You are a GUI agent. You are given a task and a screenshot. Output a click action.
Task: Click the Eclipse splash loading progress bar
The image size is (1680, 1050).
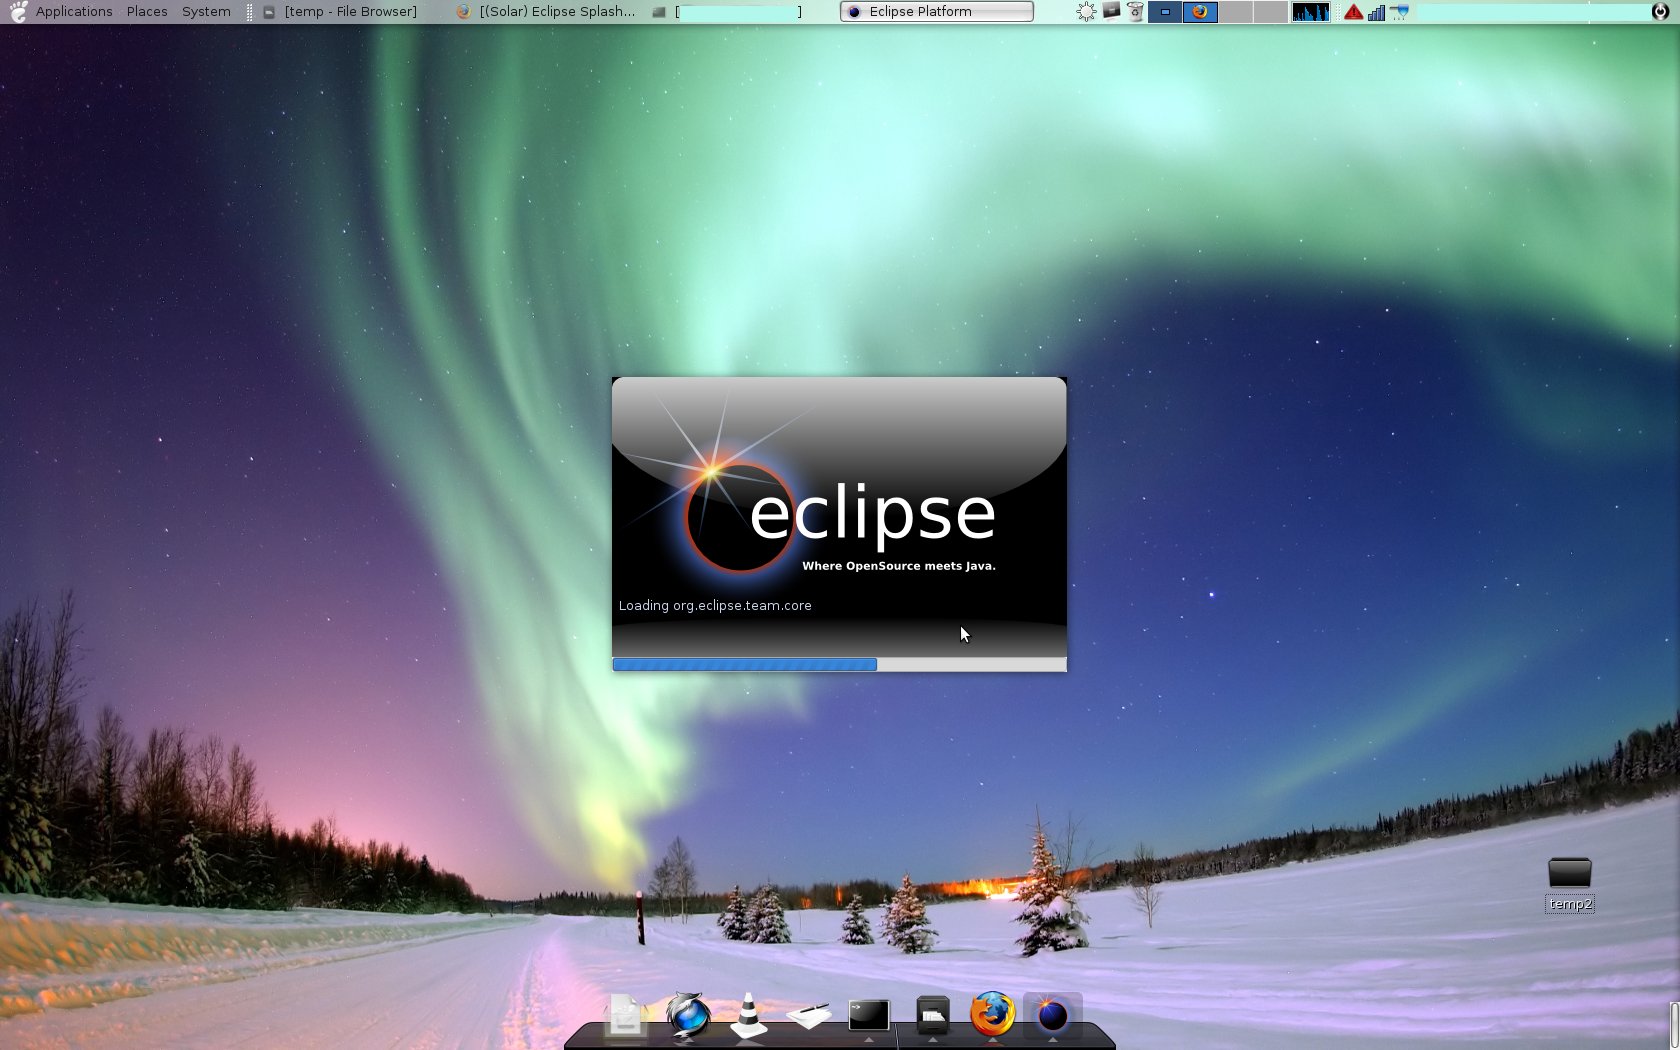coord(839,664)
